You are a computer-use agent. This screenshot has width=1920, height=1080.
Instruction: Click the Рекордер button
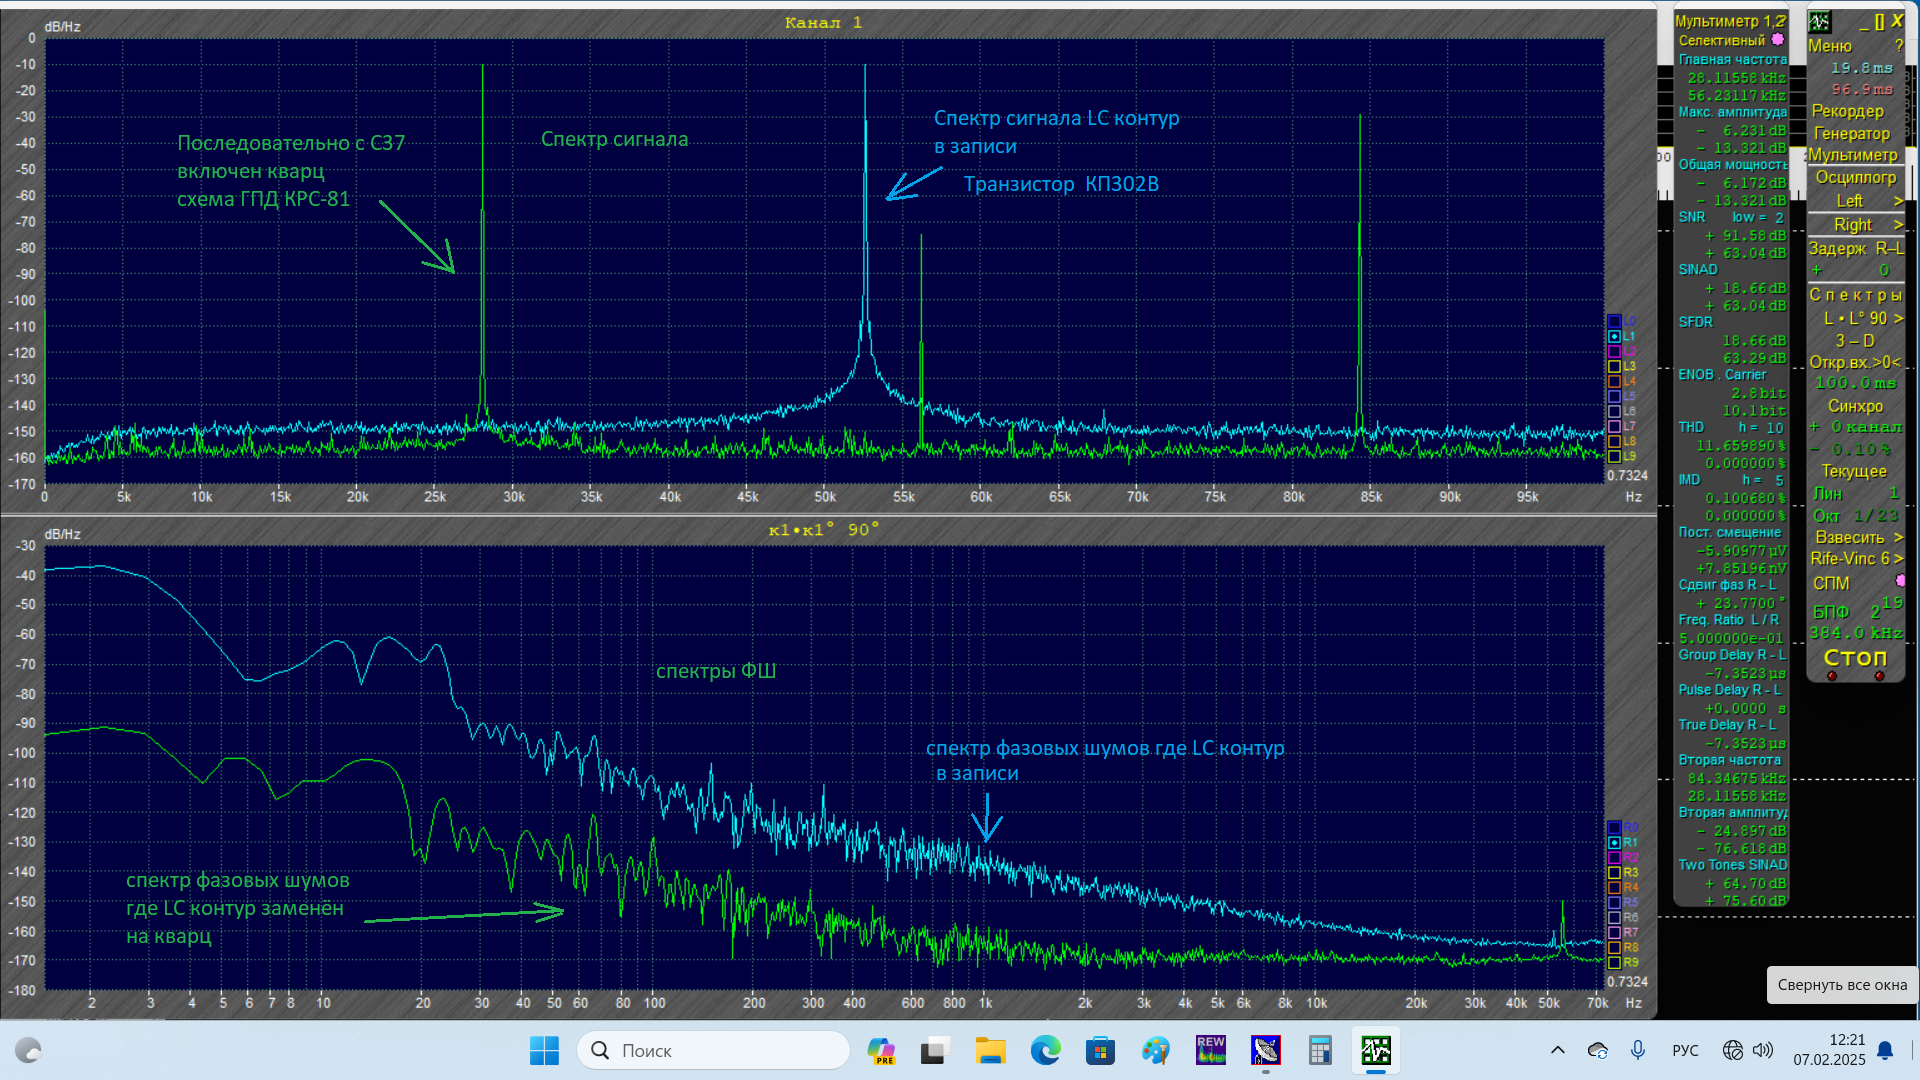click(x=1847, y=111)
